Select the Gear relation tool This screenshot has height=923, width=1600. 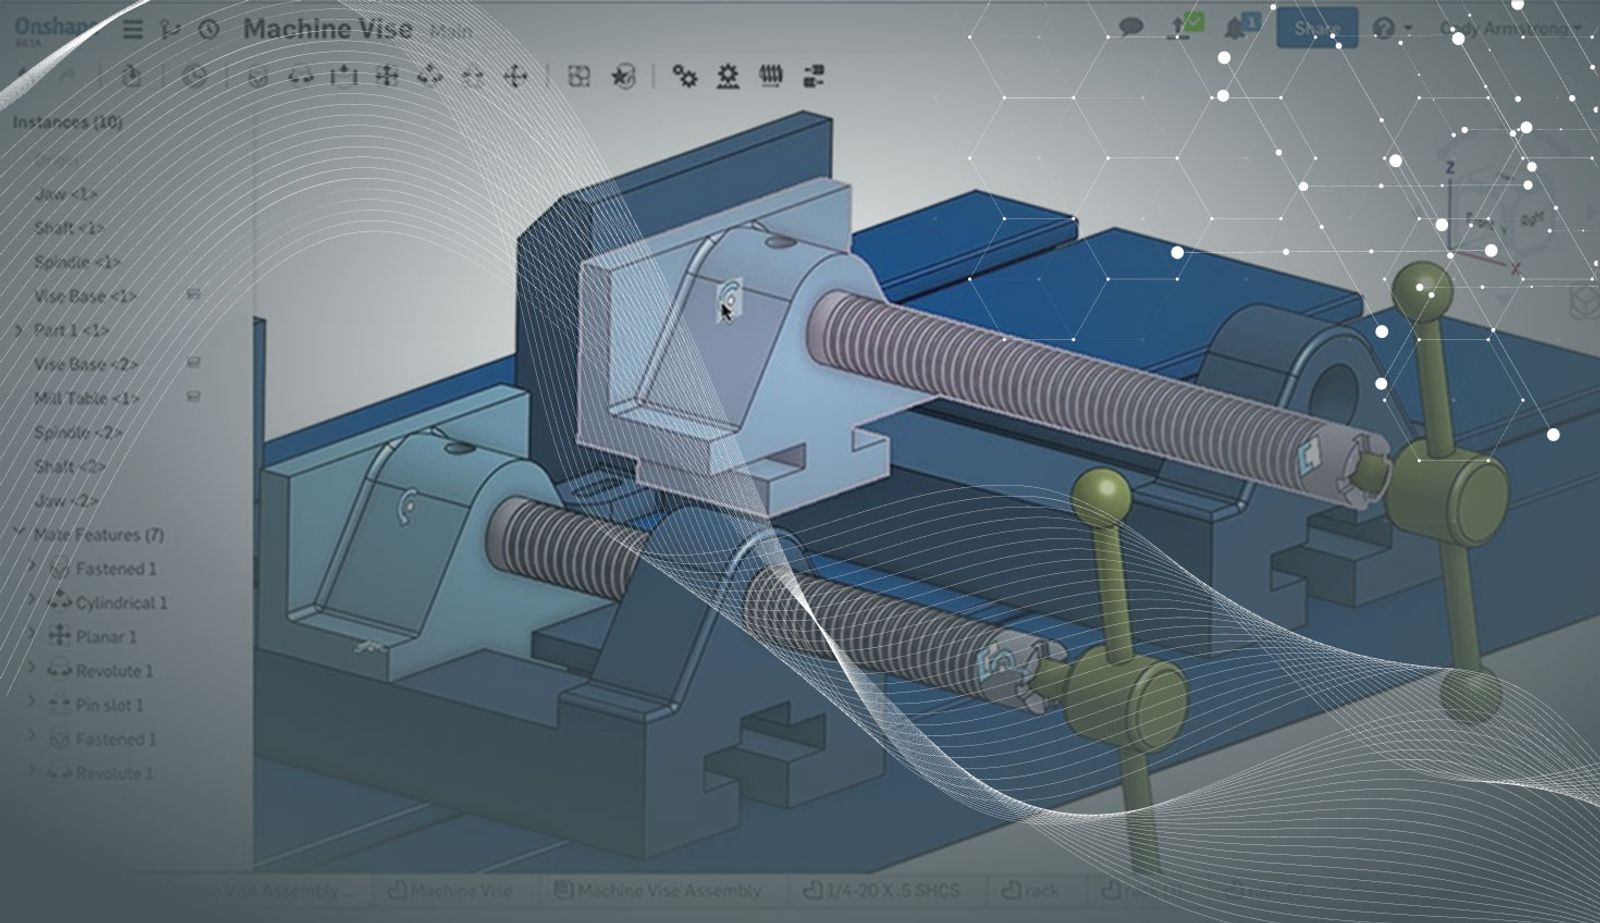tap(684, 76)
